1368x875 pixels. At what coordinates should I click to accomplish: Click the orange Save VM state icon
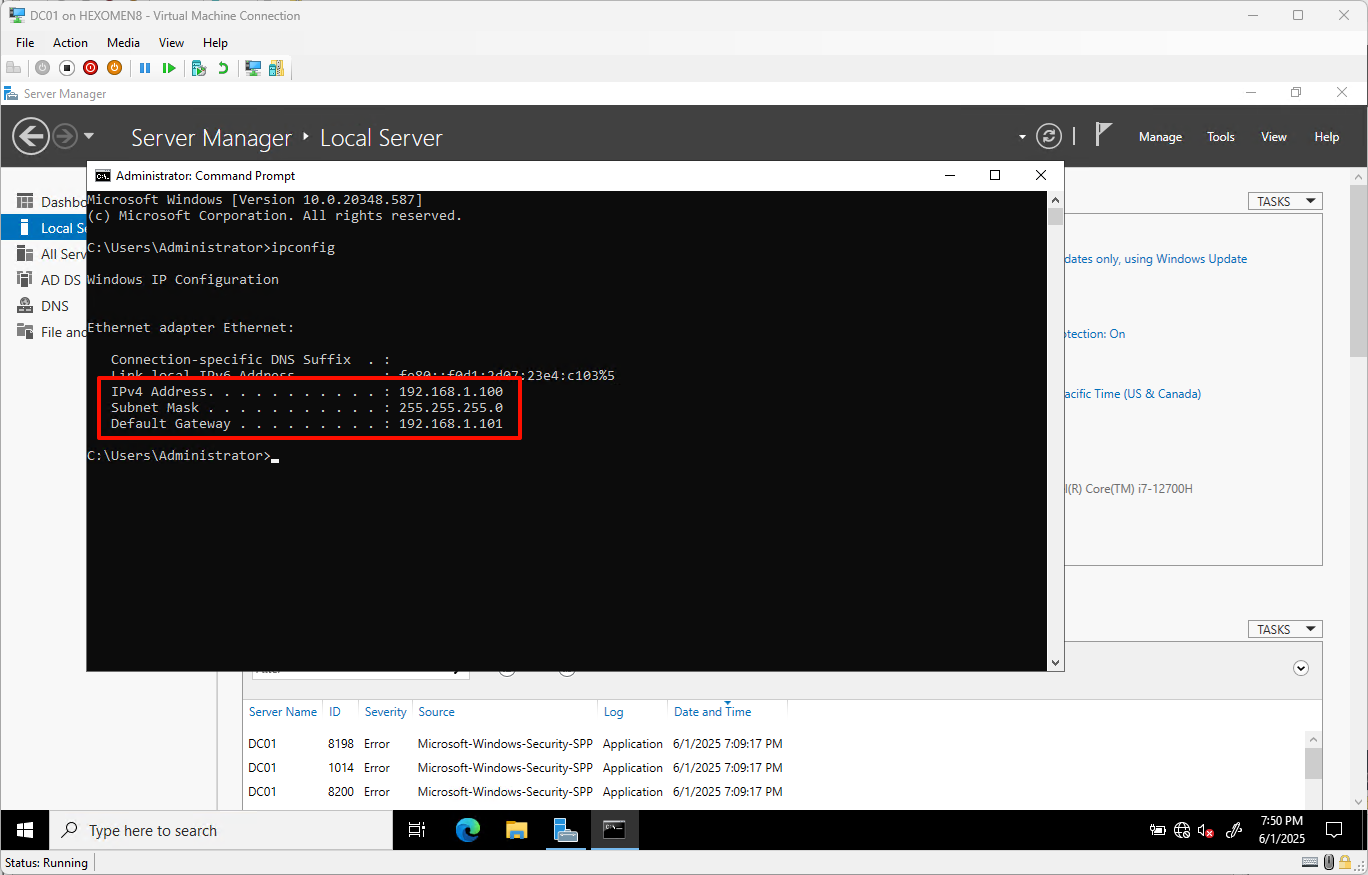pos(114,68)
